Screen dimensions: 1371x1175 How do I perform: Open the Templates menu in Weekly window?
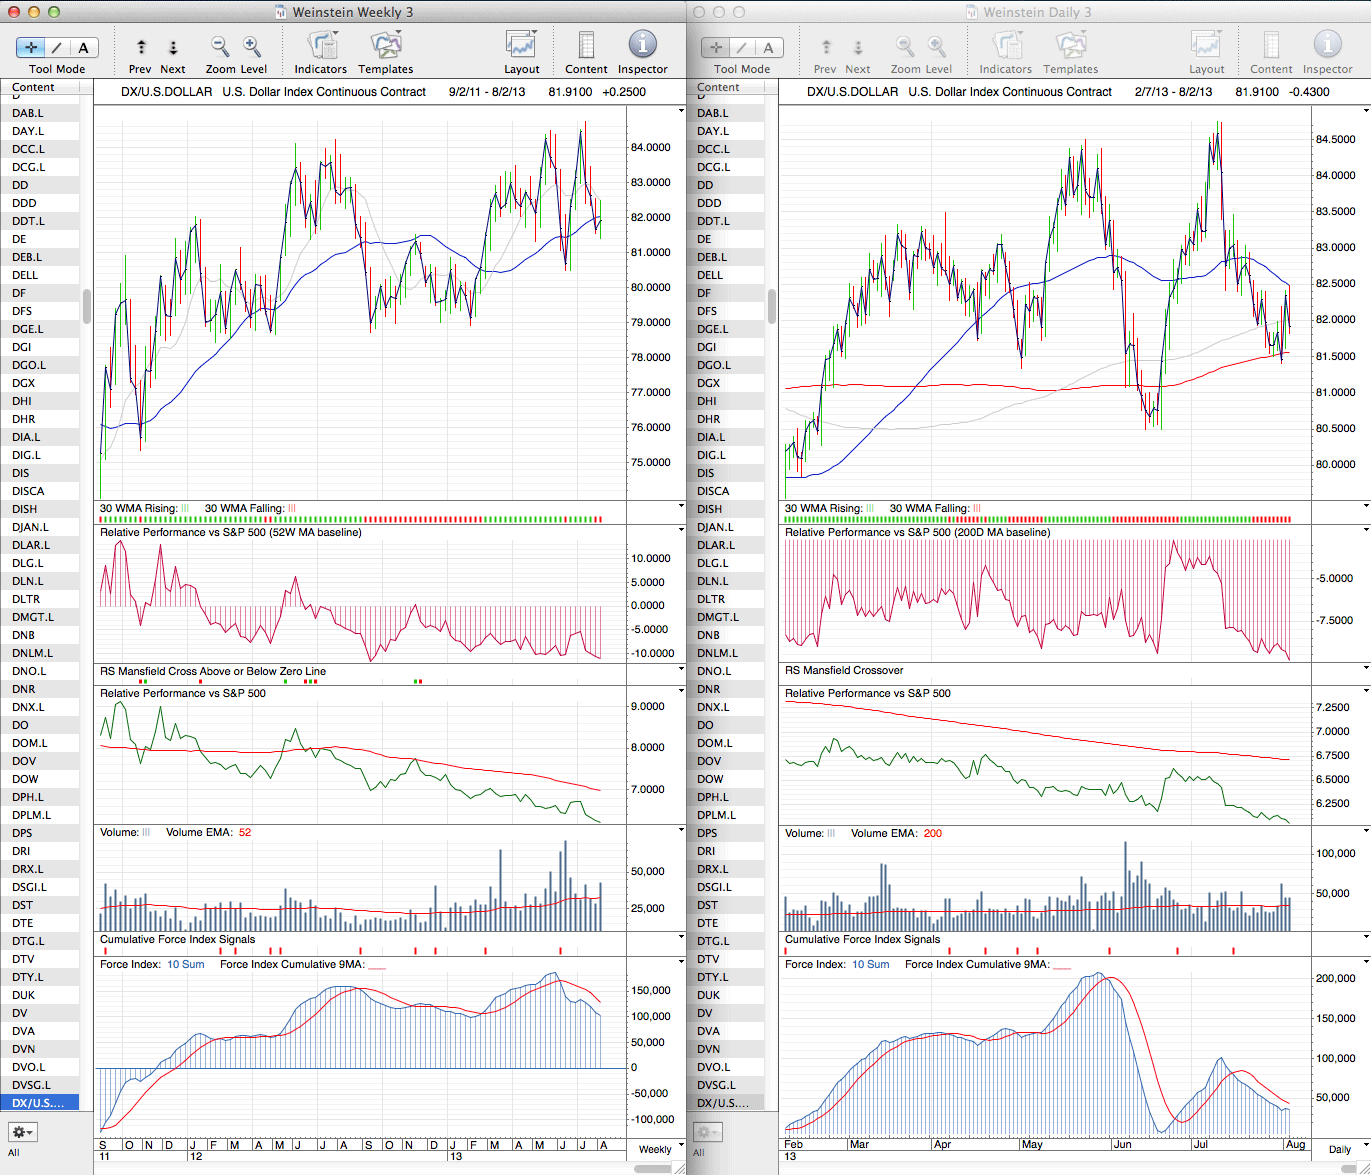(385, 47)
